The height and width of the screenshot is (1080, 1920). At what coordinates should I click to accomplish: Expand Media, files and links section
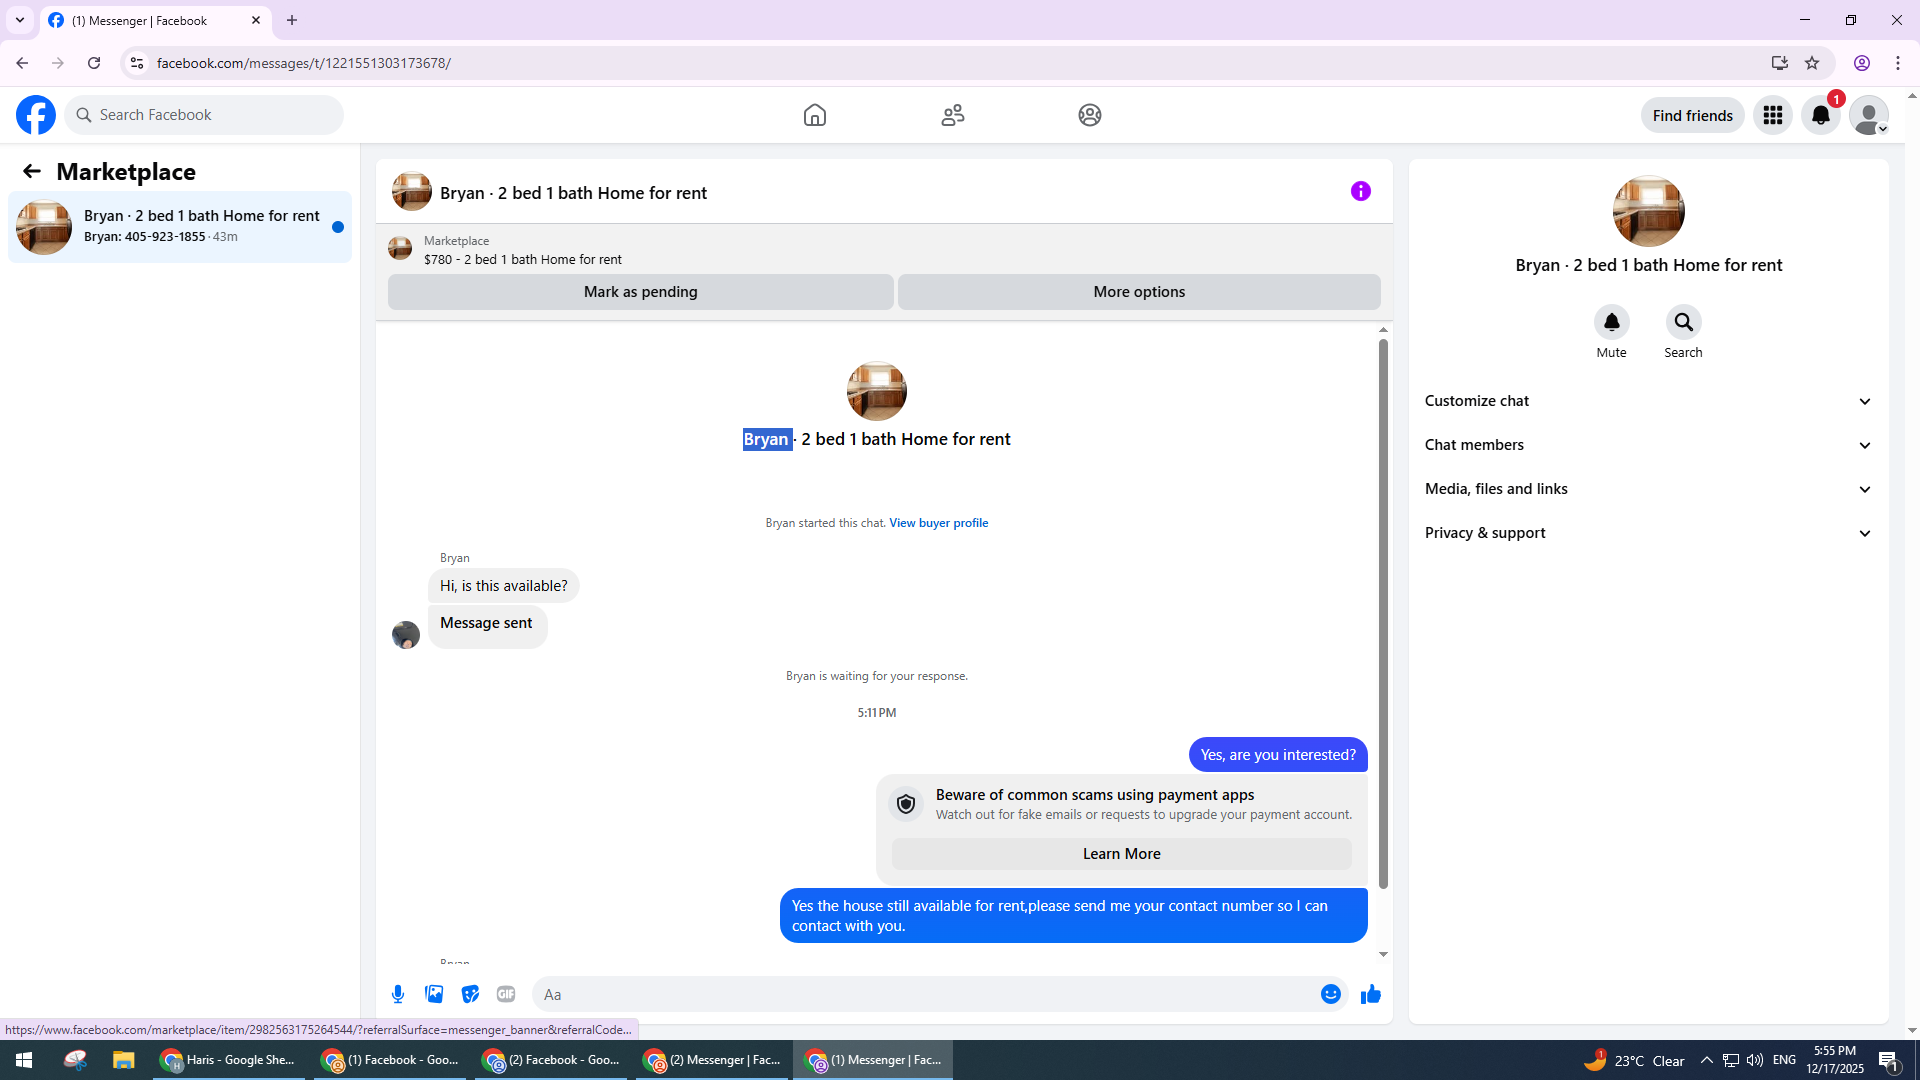click(x=1648, y=489)
